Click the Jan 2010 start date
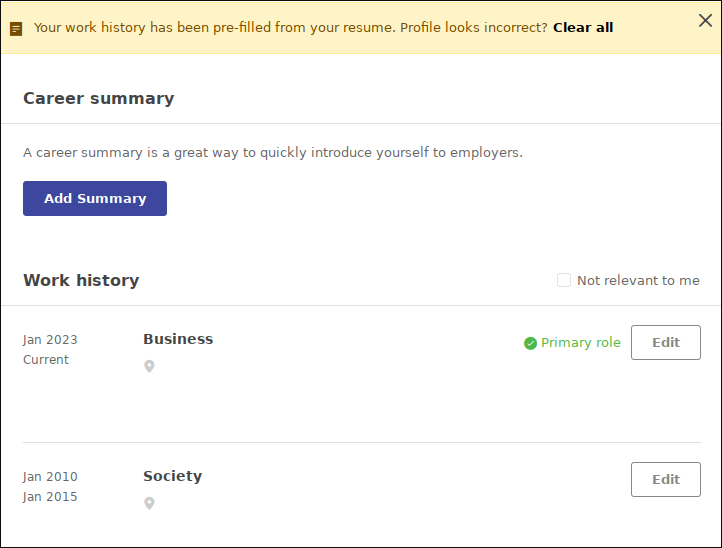722x548 pixels. point(50,477)
